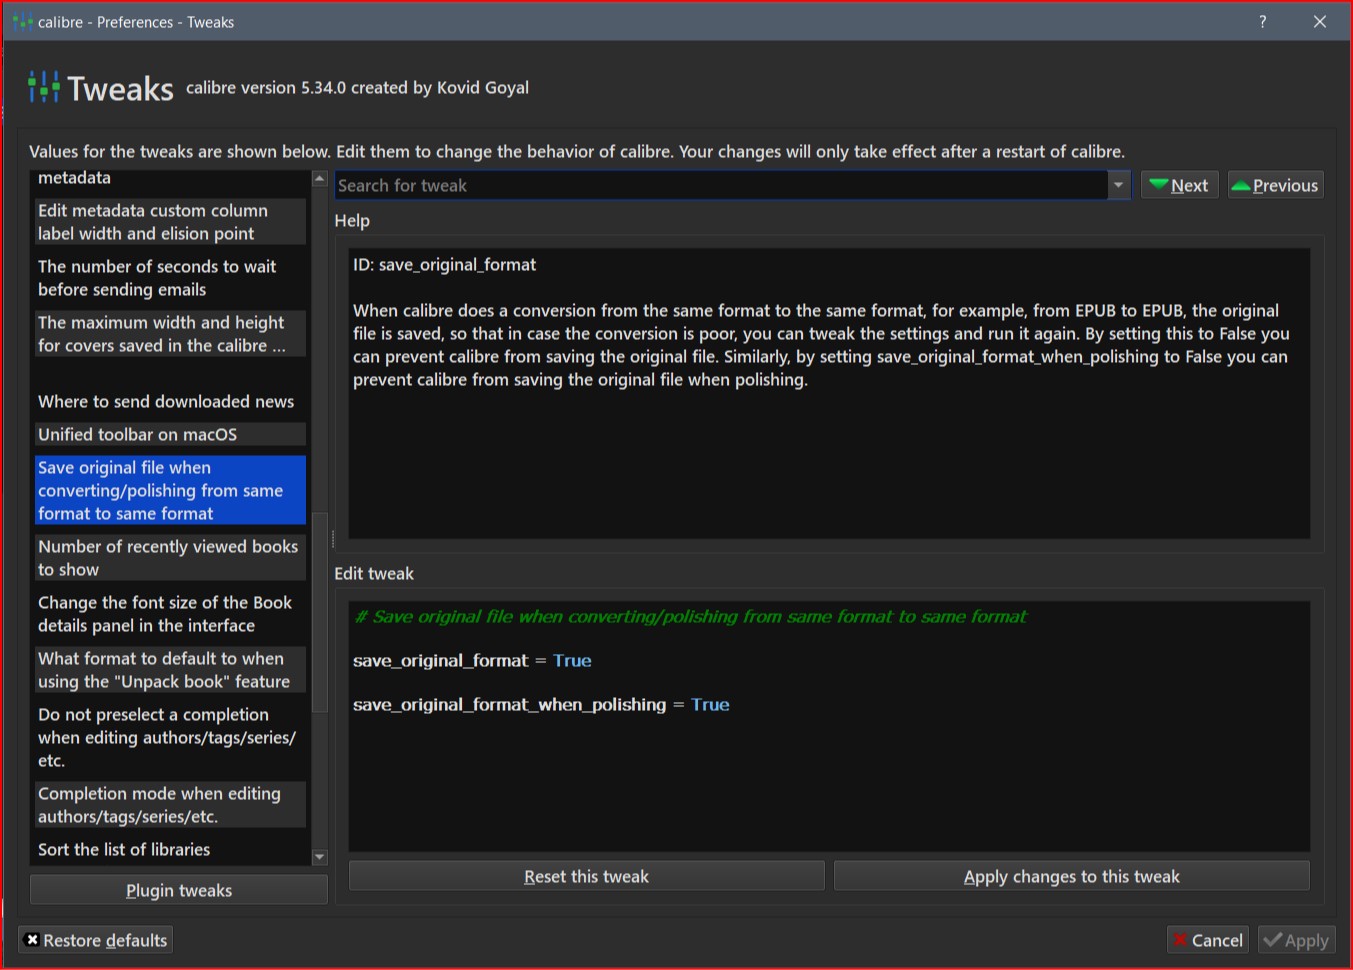Focus the Search for tweak field
The image size is (1353, 970).
(x=721, y=185)
